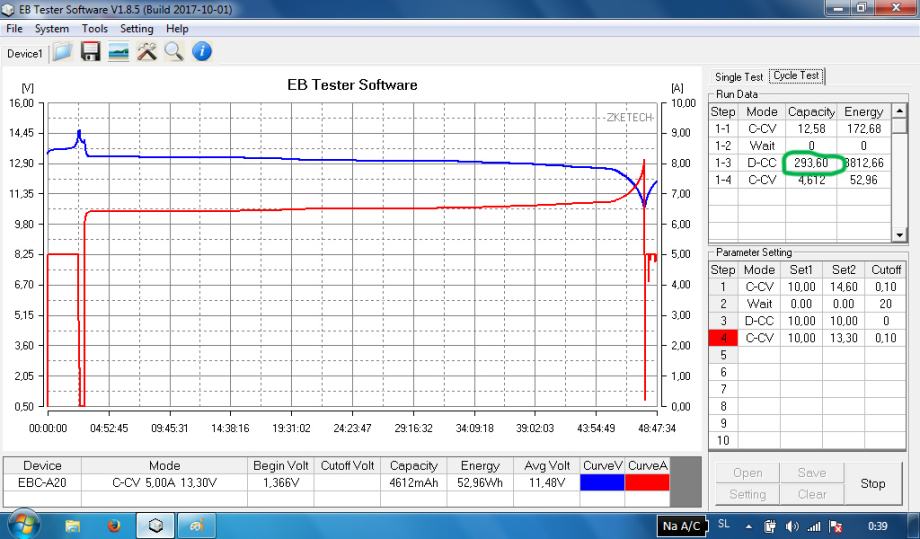This screenshot has height=539, width=920.
Task: Click the magnifier zoom icon
Action: (173, 52)
